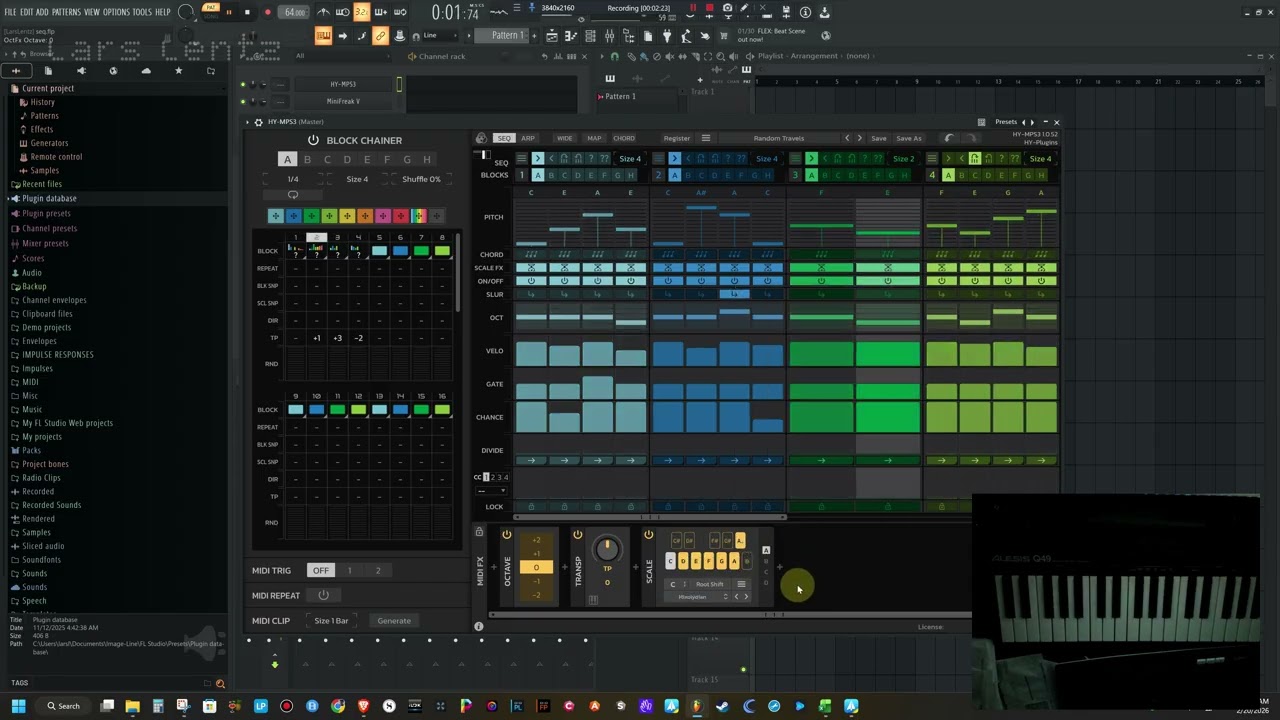This screenshot has width=1280, height=720.
Task: Open the plugin hamburger menu next to Register
Action: click(705, 138)
